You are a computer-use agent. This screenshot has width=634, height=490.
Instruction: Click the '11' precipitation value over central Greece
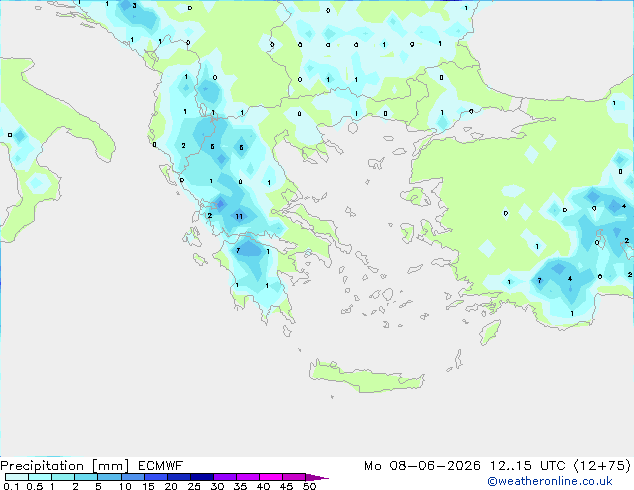click(x=239, y=216)
